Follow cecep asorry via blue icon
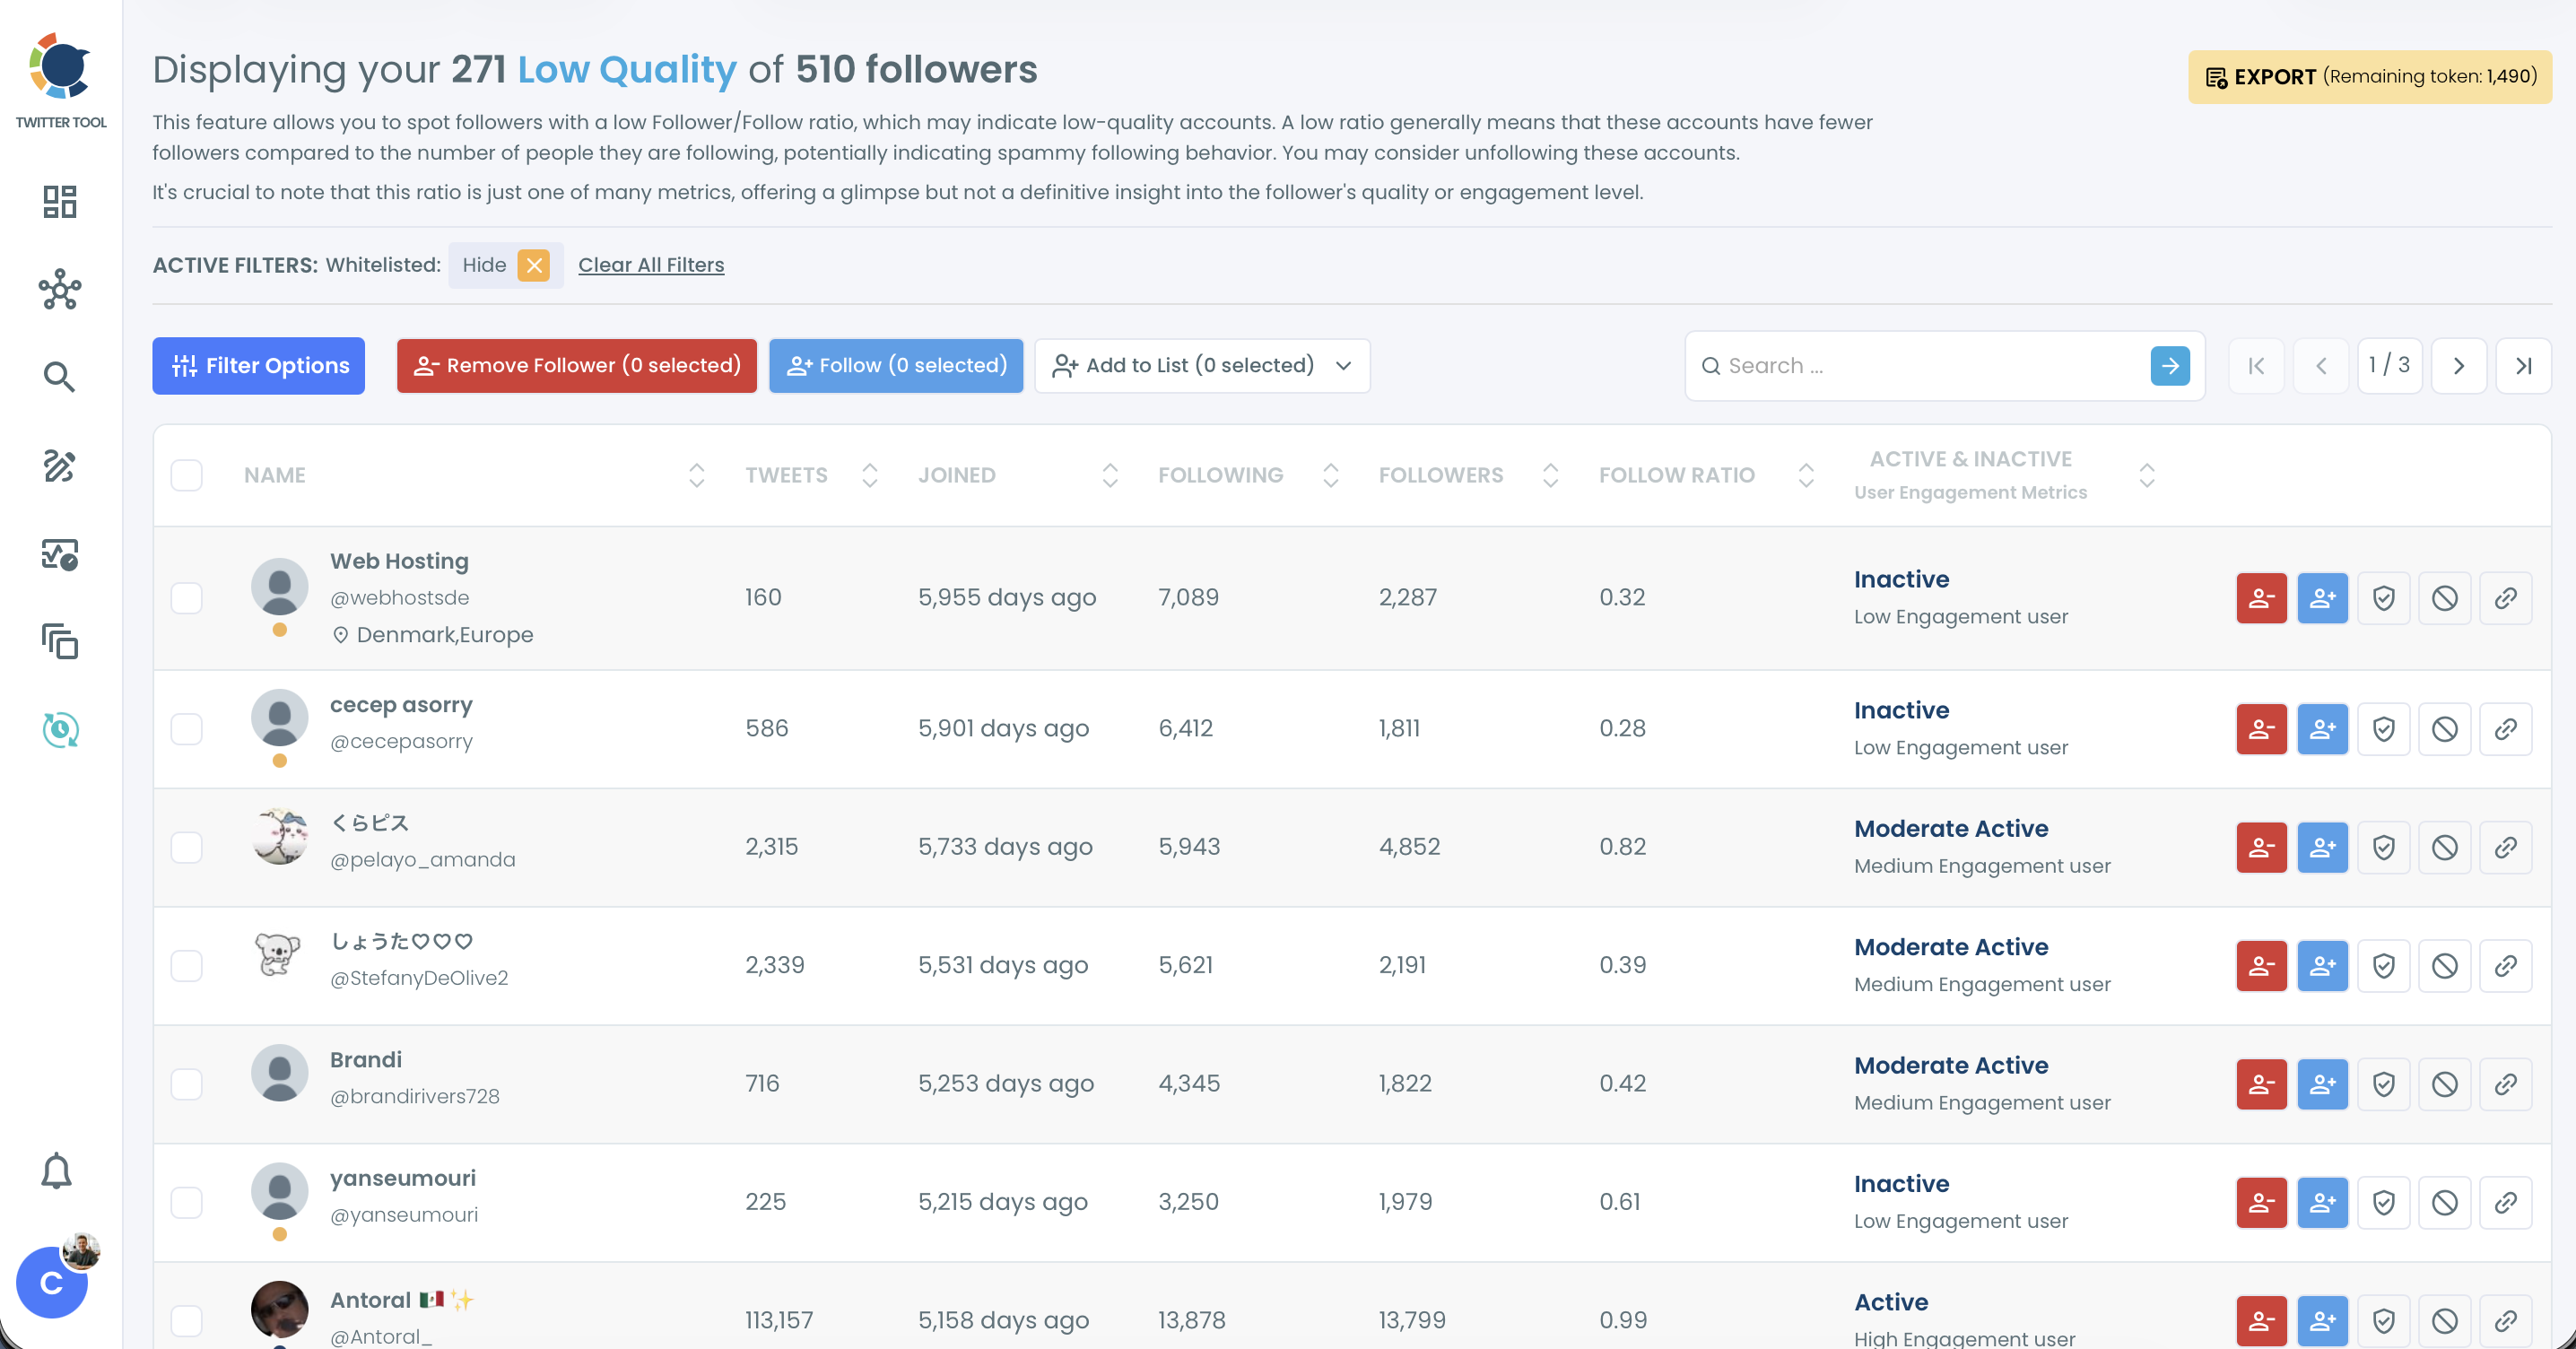The width and height of the screenshot is (2576, 1349). pos(2322,729)
